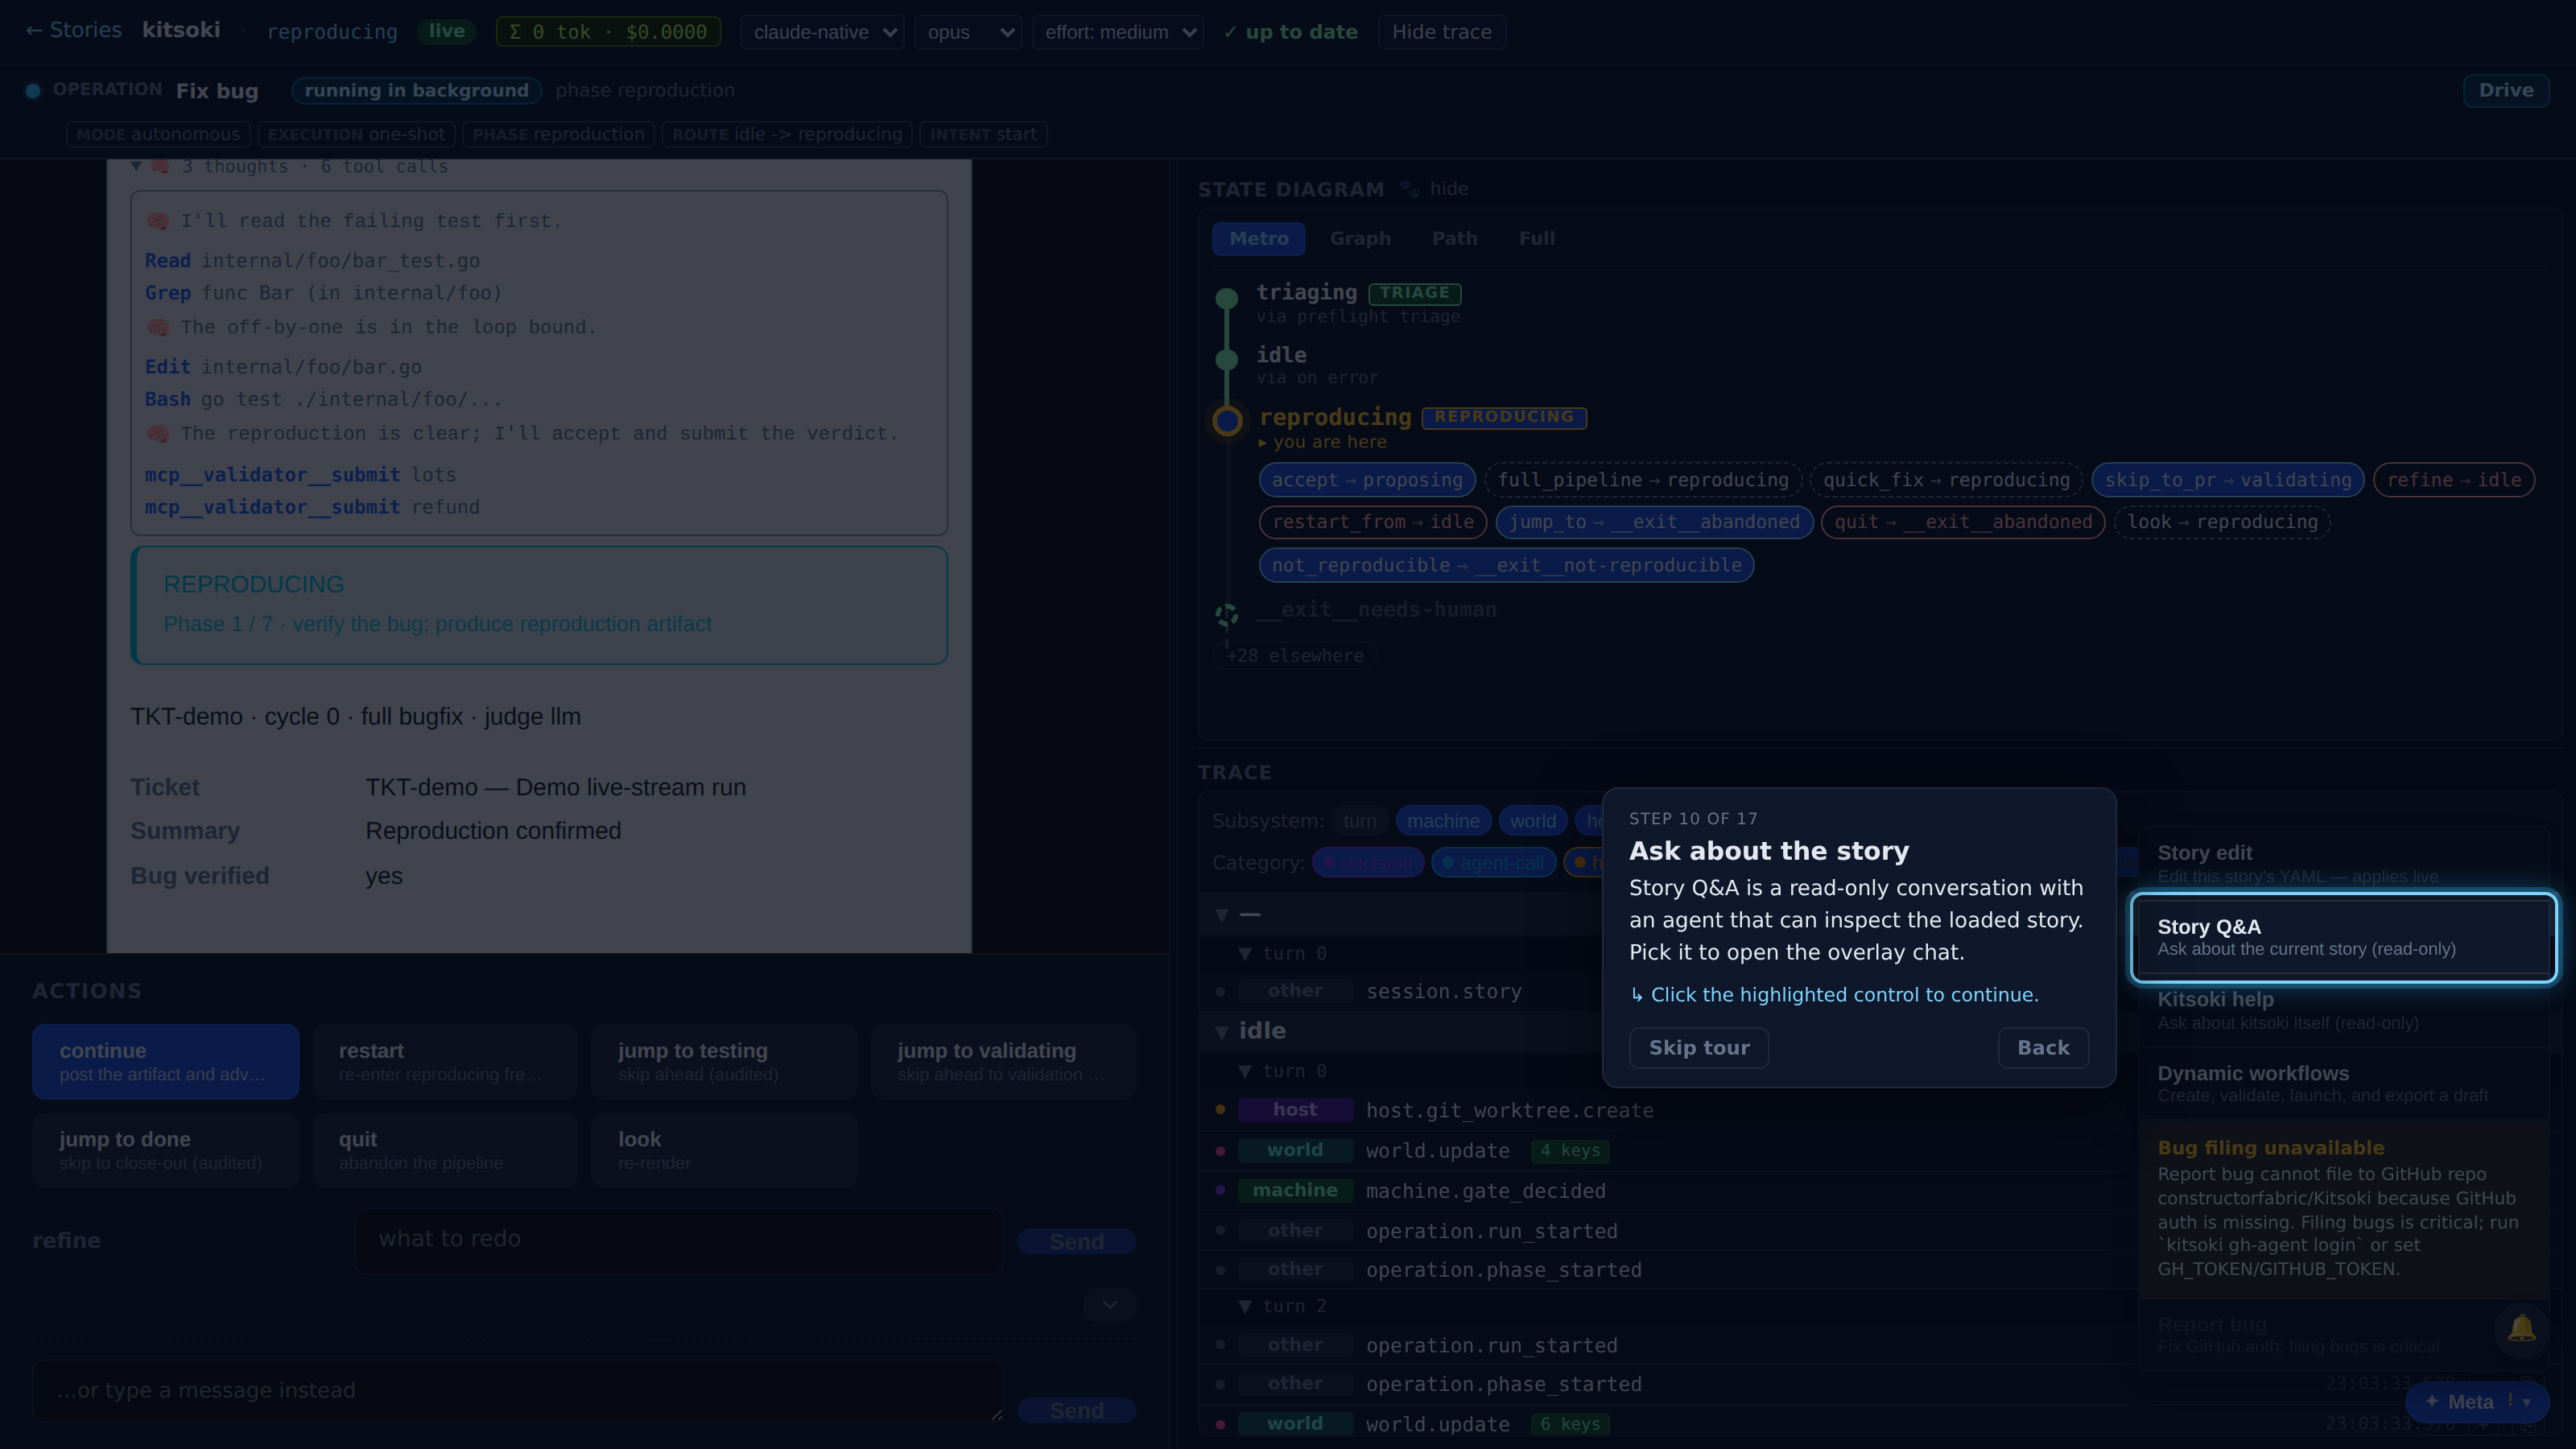The image size is (2576, 1449).
Task: Toggle the decision category filter
Action: pyautogui.click(x=1367, y=862)
